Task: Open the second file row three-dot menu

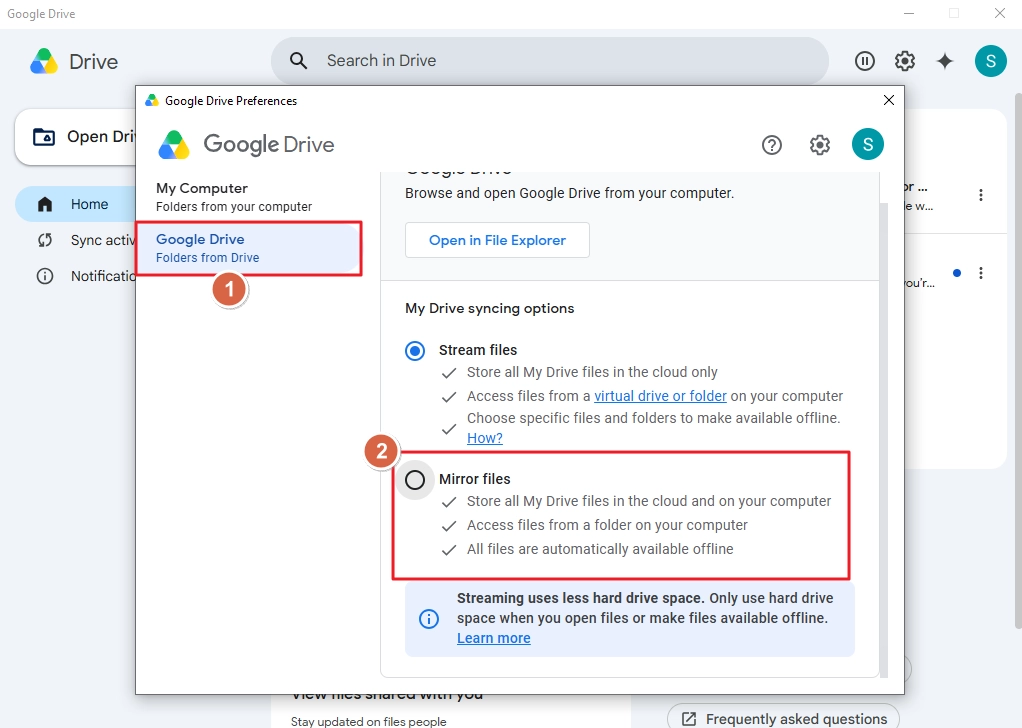Action: pyautogui.click(x=980, y=273)
